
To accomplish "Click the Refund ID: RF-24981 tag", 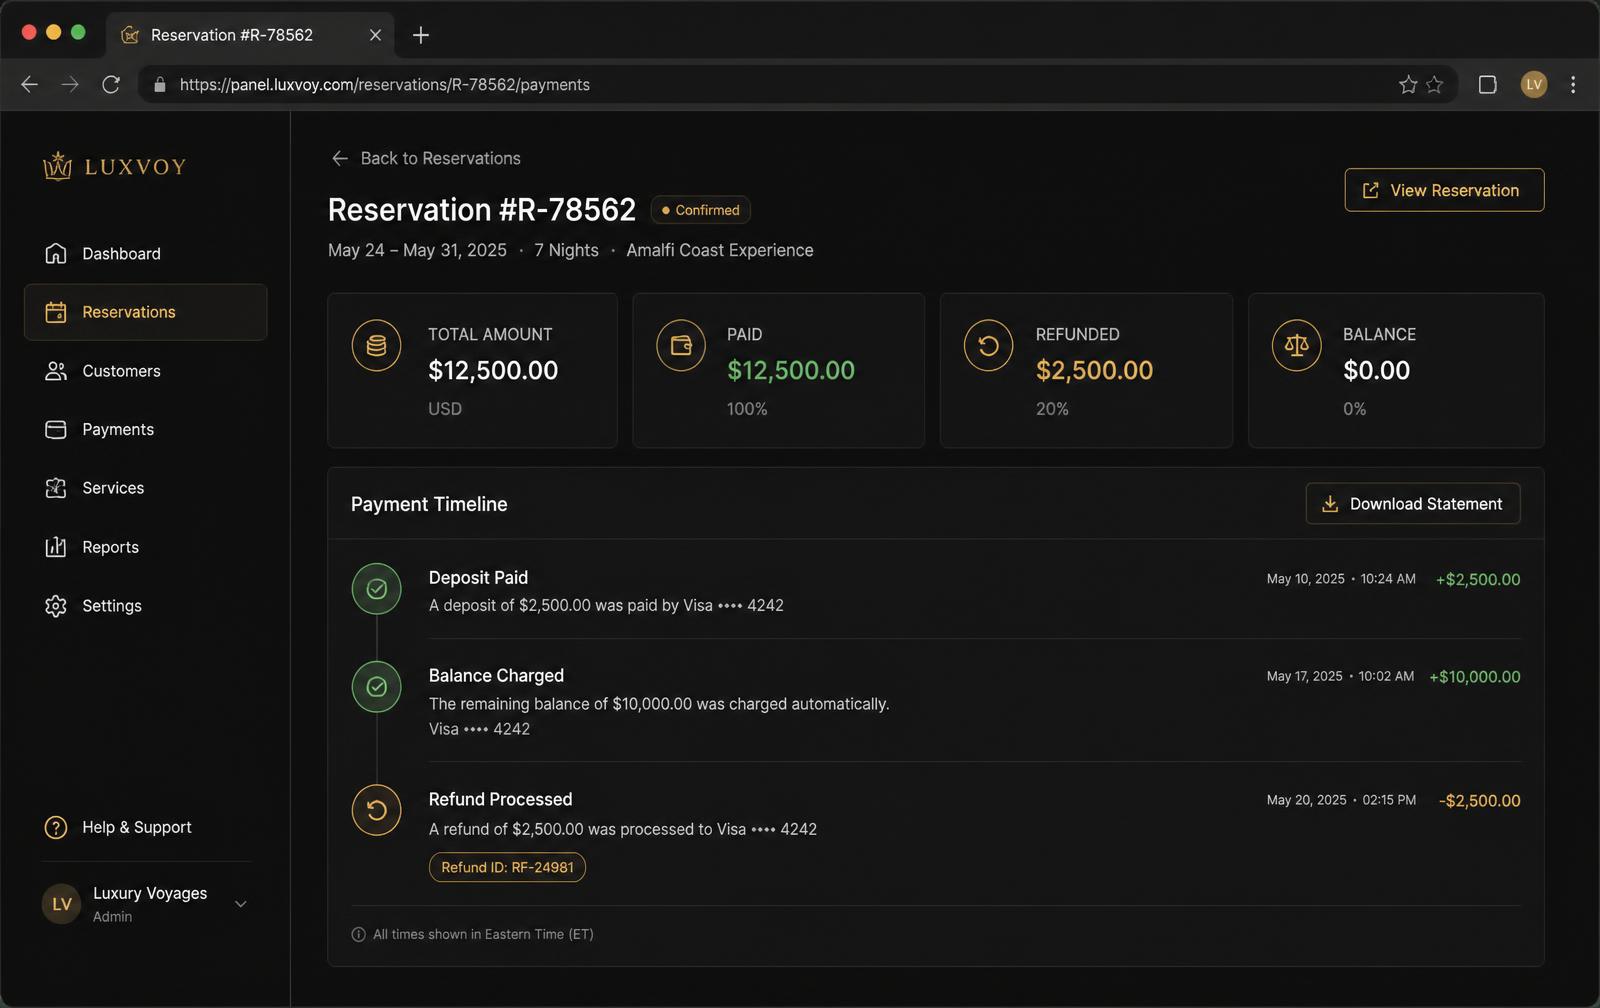I will coord(507,867).
